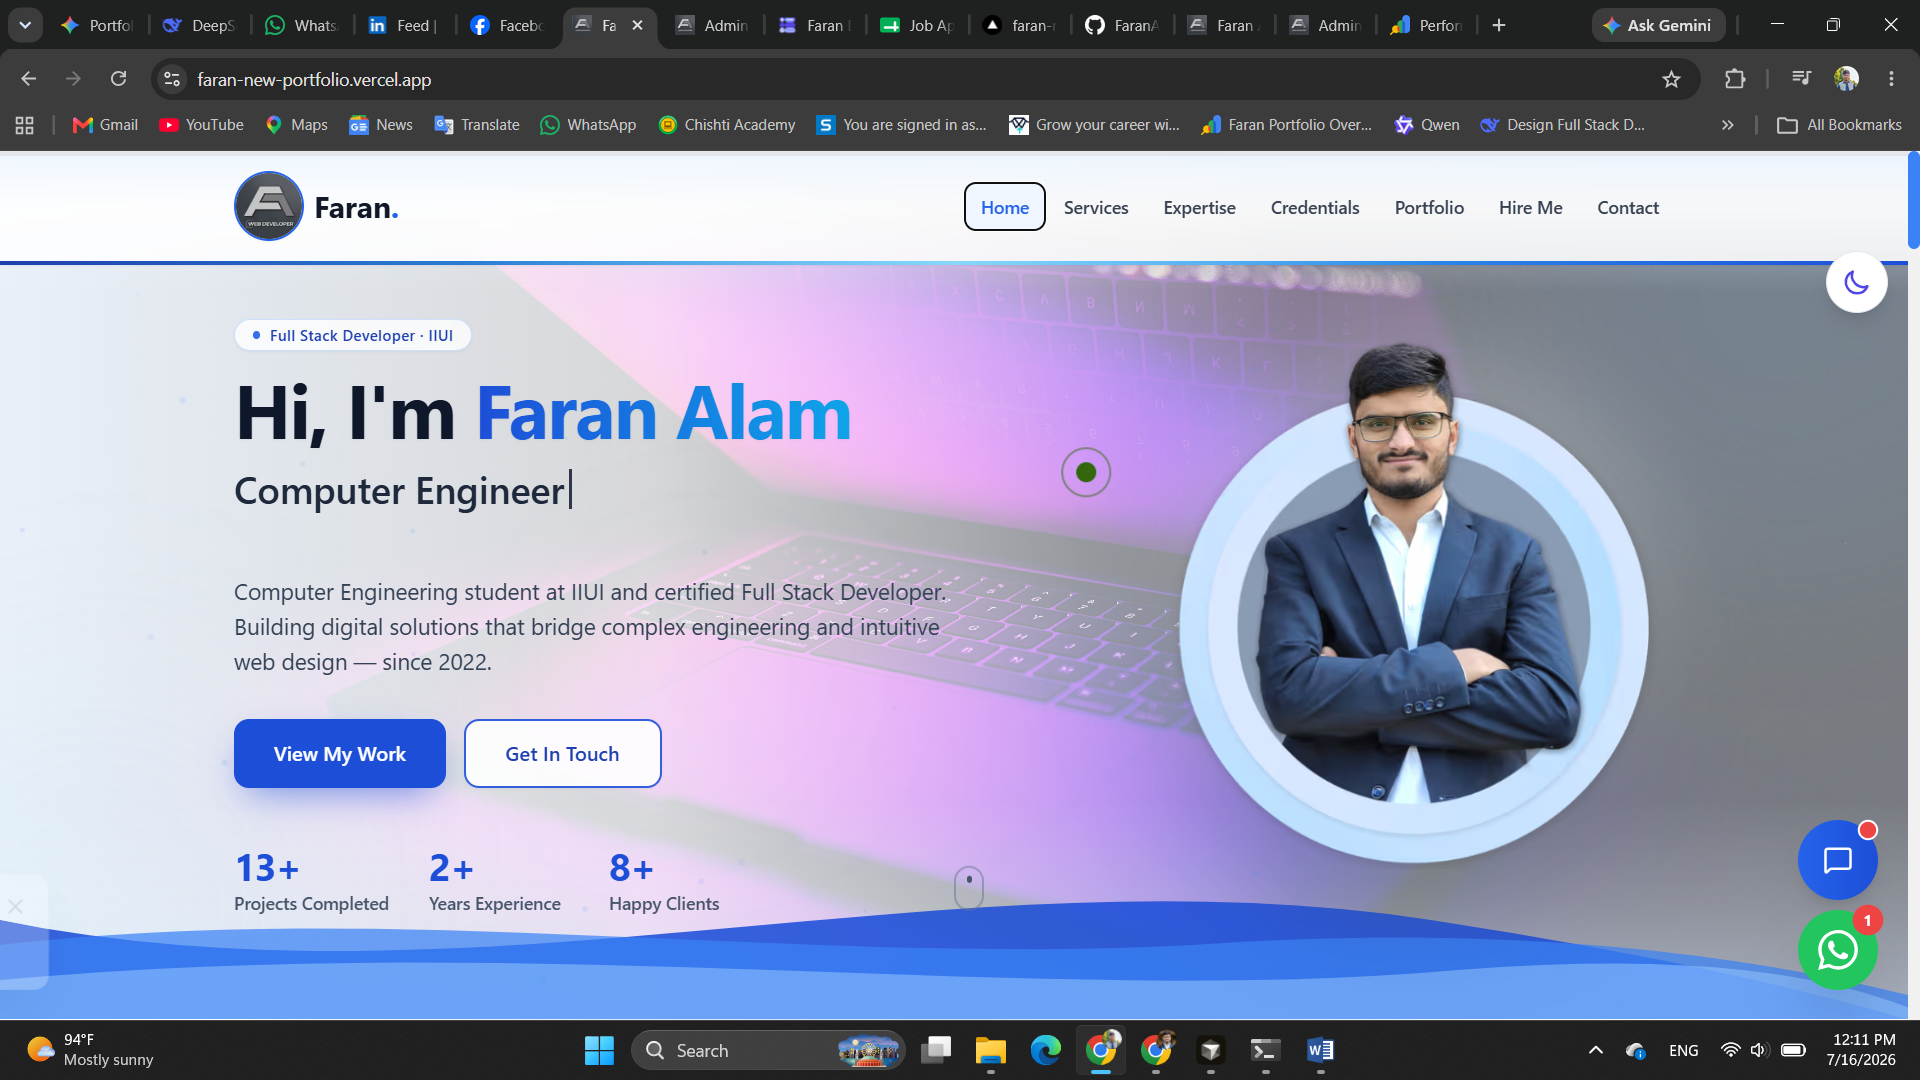
Task: Open the Gmail bookmark
Action: point(105,125)
